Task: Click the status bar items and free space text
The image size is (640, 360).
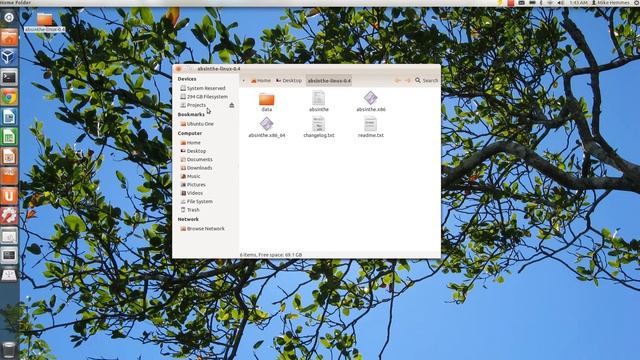Action: coord(271,255)
